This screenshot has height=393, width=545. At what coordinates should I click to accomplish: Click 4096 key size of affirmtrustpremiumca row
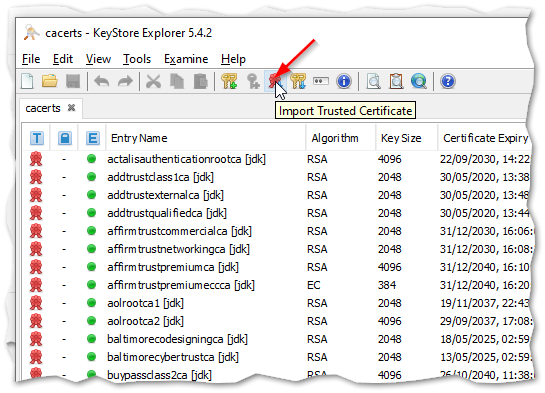click(390, 267)
